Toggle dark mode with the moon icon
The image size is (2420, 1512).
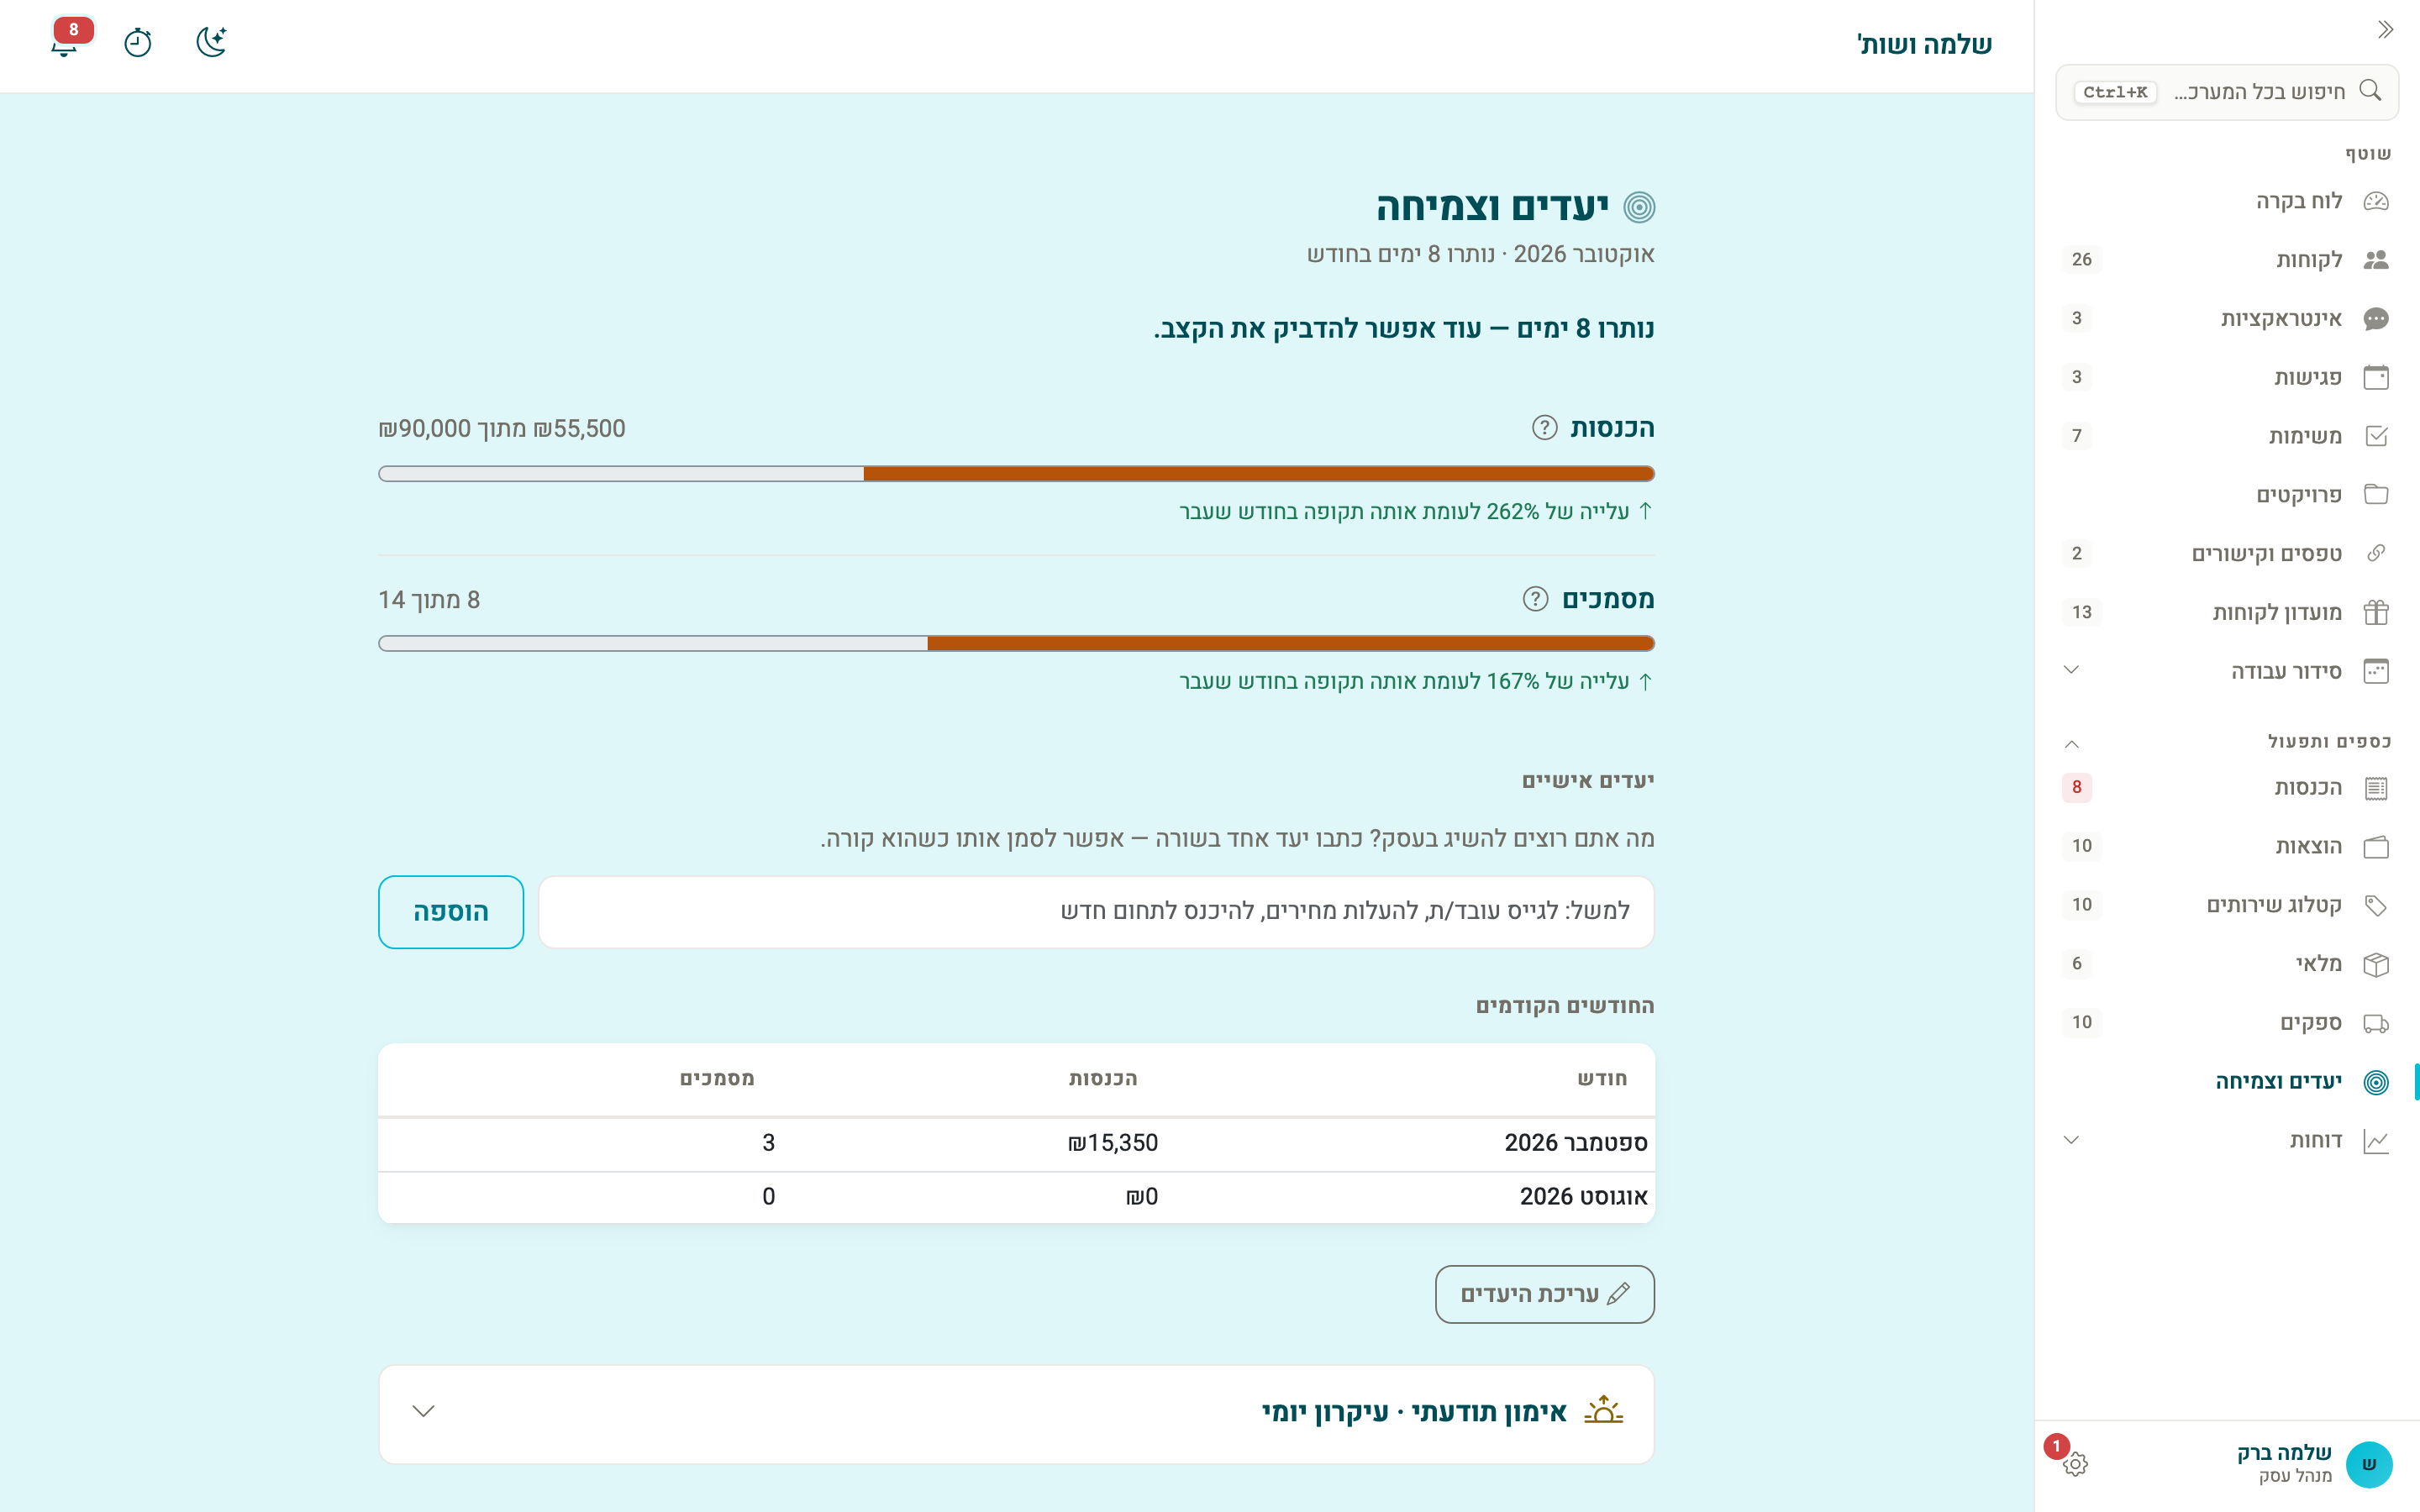click(211, 42)
